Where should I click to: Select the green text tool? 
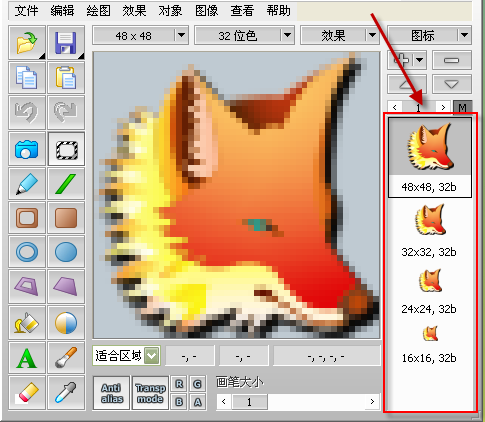(27, 358)
